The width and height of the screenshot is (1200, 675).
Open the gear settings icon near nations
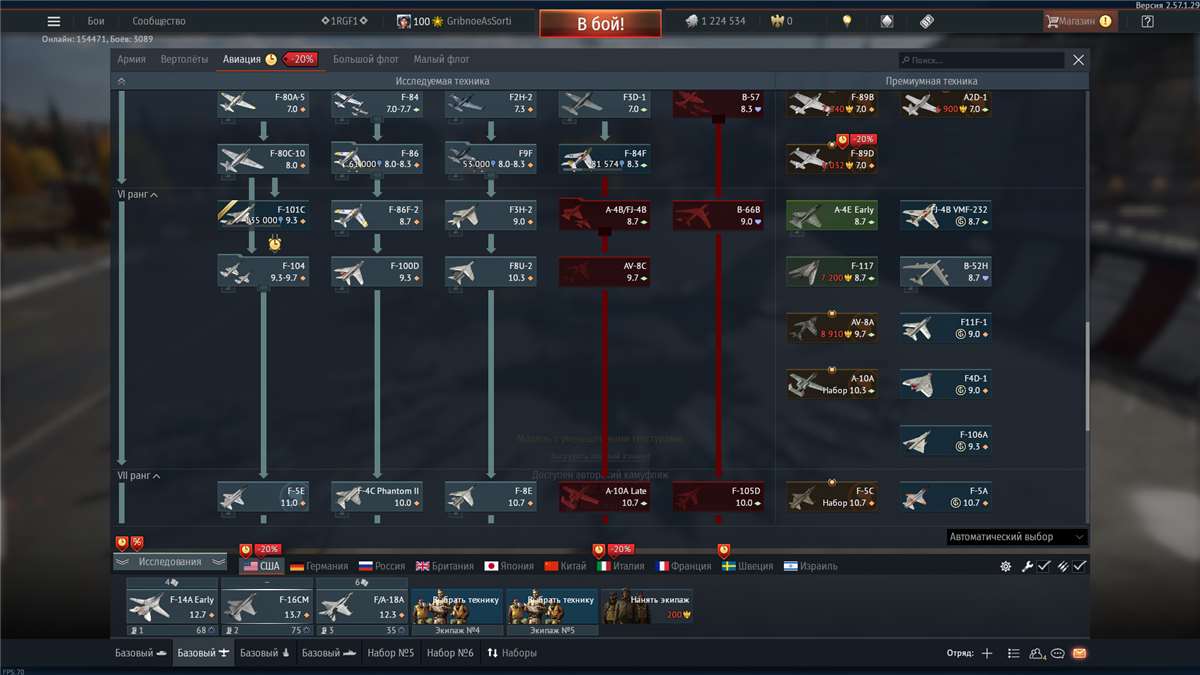(1005, 566)
